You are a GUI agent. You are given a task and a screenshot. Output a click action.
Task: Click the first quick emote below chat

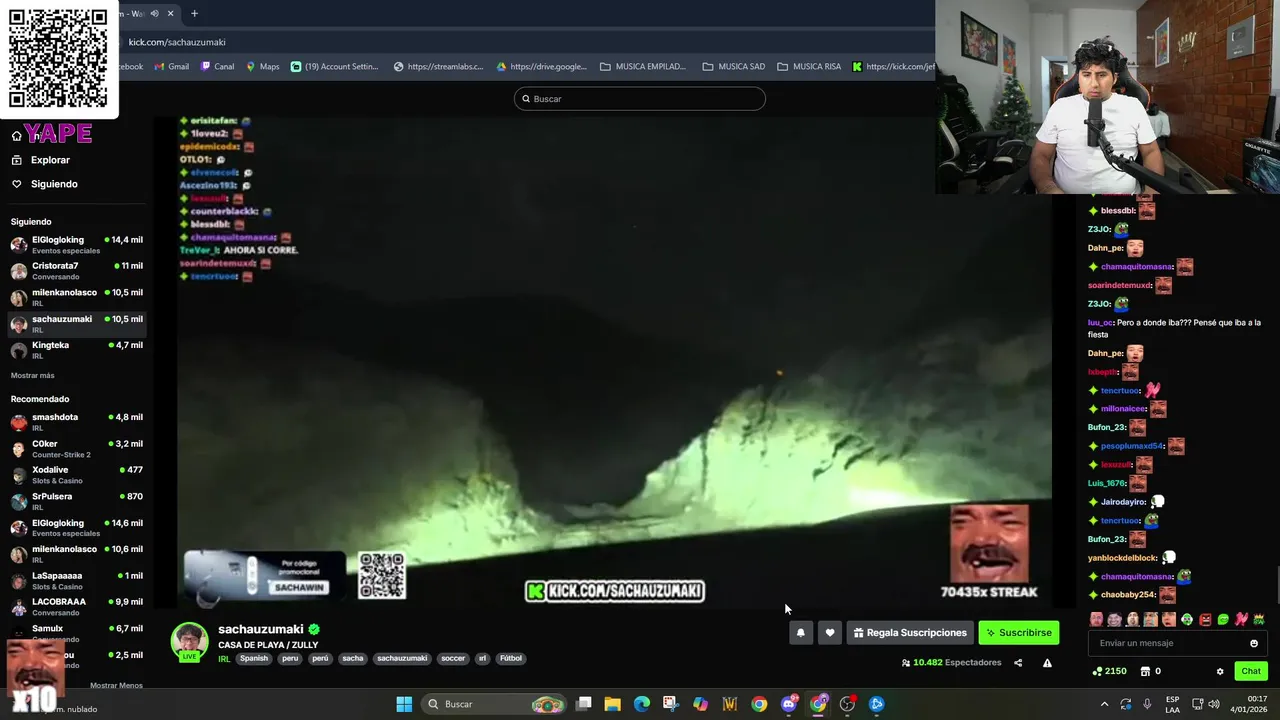pyautogui.click(x=1096, y=620)
